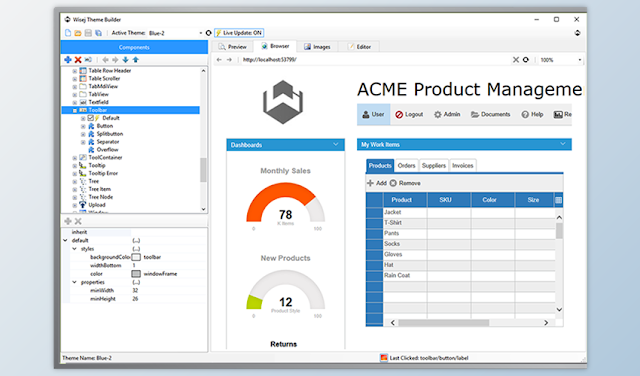Screen dimensions: 640x376
Task: Reload the browser page
Action: coord(526,60)
